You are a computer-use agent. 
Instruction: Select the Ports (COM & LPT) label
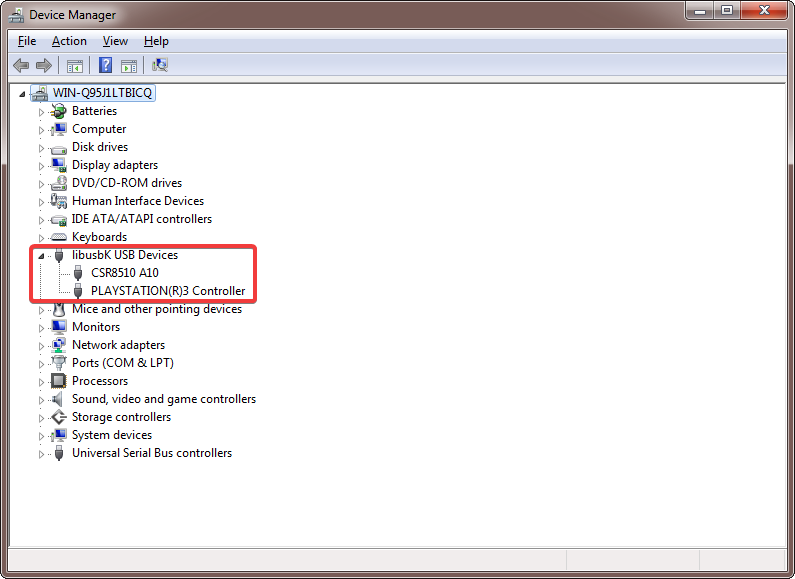123,363
